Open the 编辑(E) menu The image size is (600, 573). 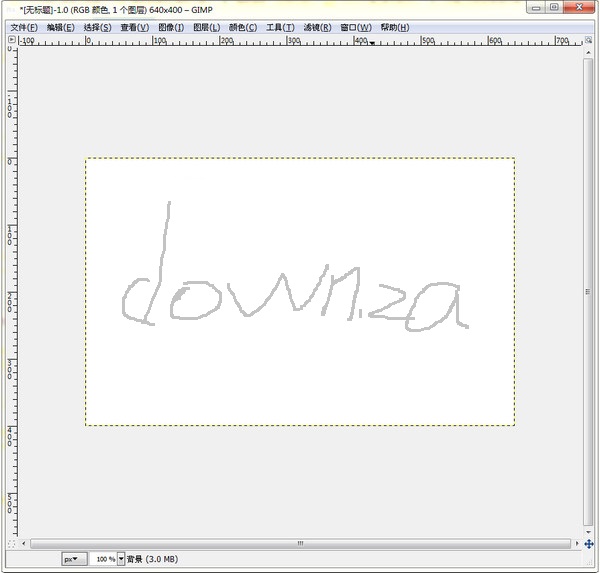point(60,27)
